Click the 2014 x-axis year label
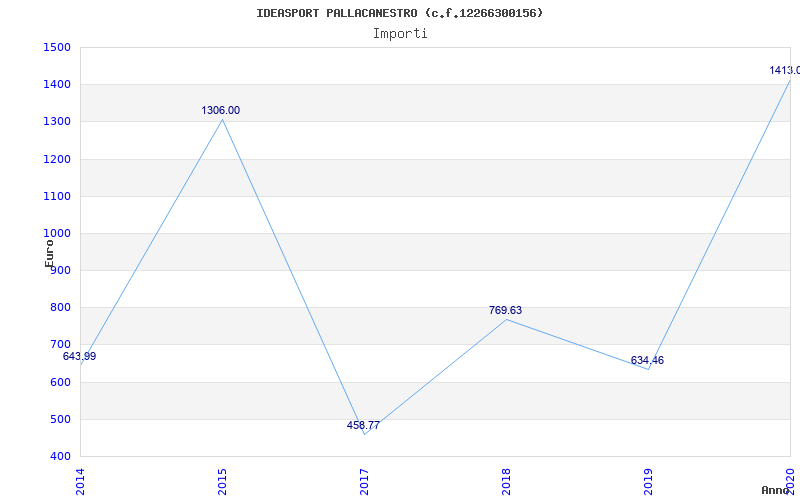800x500 pixels. pyautogui.click(x=80, y=482)
